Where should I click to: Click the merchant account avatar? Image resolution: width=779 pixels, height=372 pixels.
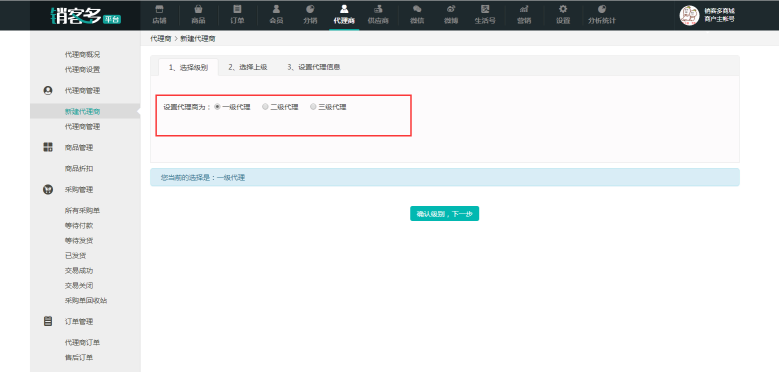click(x=689, y=15)
